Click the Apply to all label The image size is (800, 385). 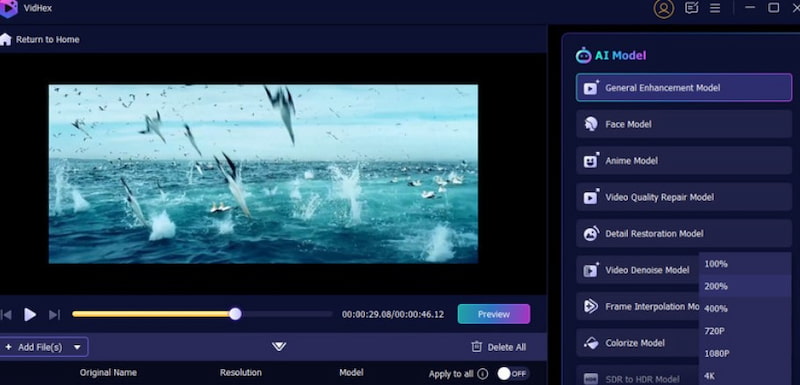click(x=451, y=374)
